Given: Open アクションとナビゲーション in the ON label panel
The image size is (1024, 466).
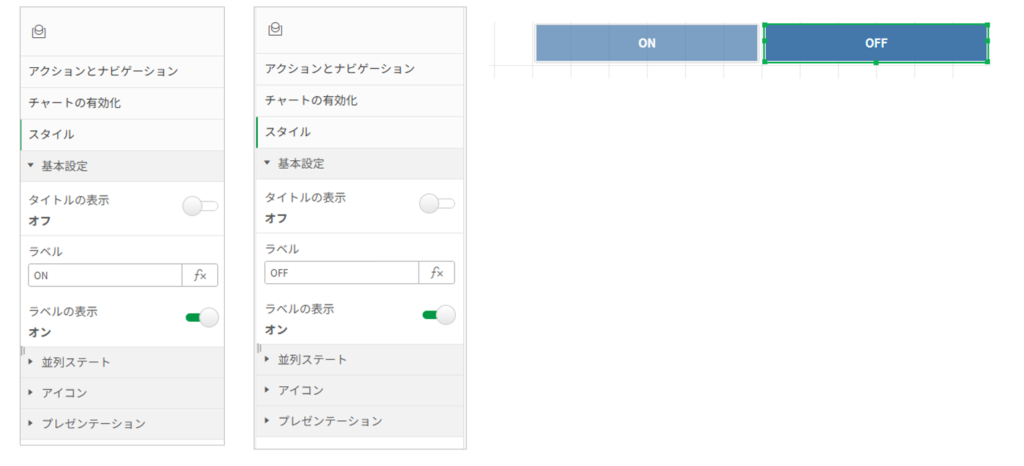Looking at the screenshot, I should click(103, 71).
